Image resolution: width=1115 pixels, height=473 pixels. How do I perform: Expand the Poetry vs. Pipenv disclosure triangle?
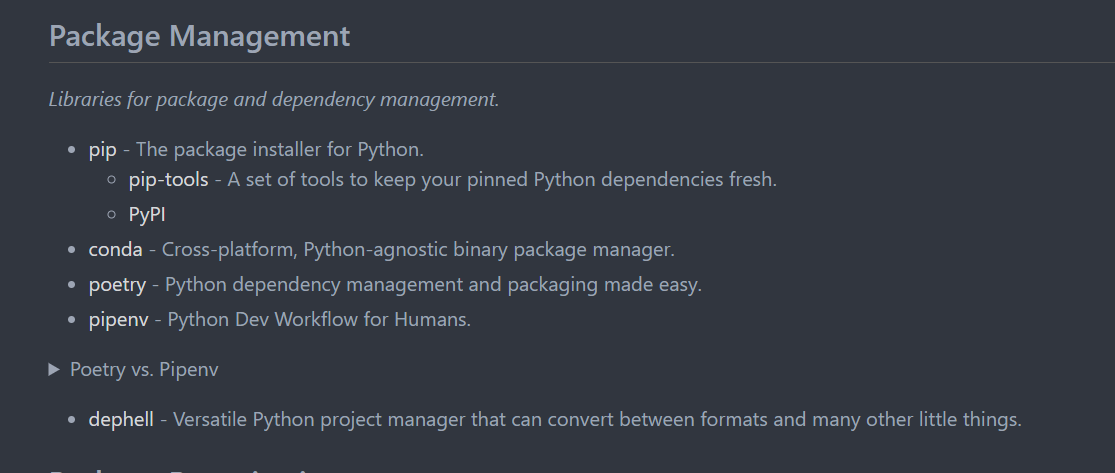(54, 370)
